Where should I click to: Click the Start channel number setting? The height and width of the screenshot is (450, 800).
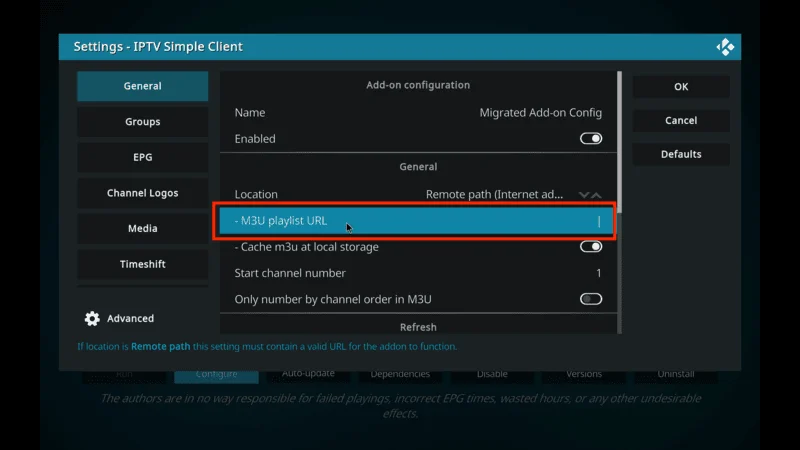point(418,273)
